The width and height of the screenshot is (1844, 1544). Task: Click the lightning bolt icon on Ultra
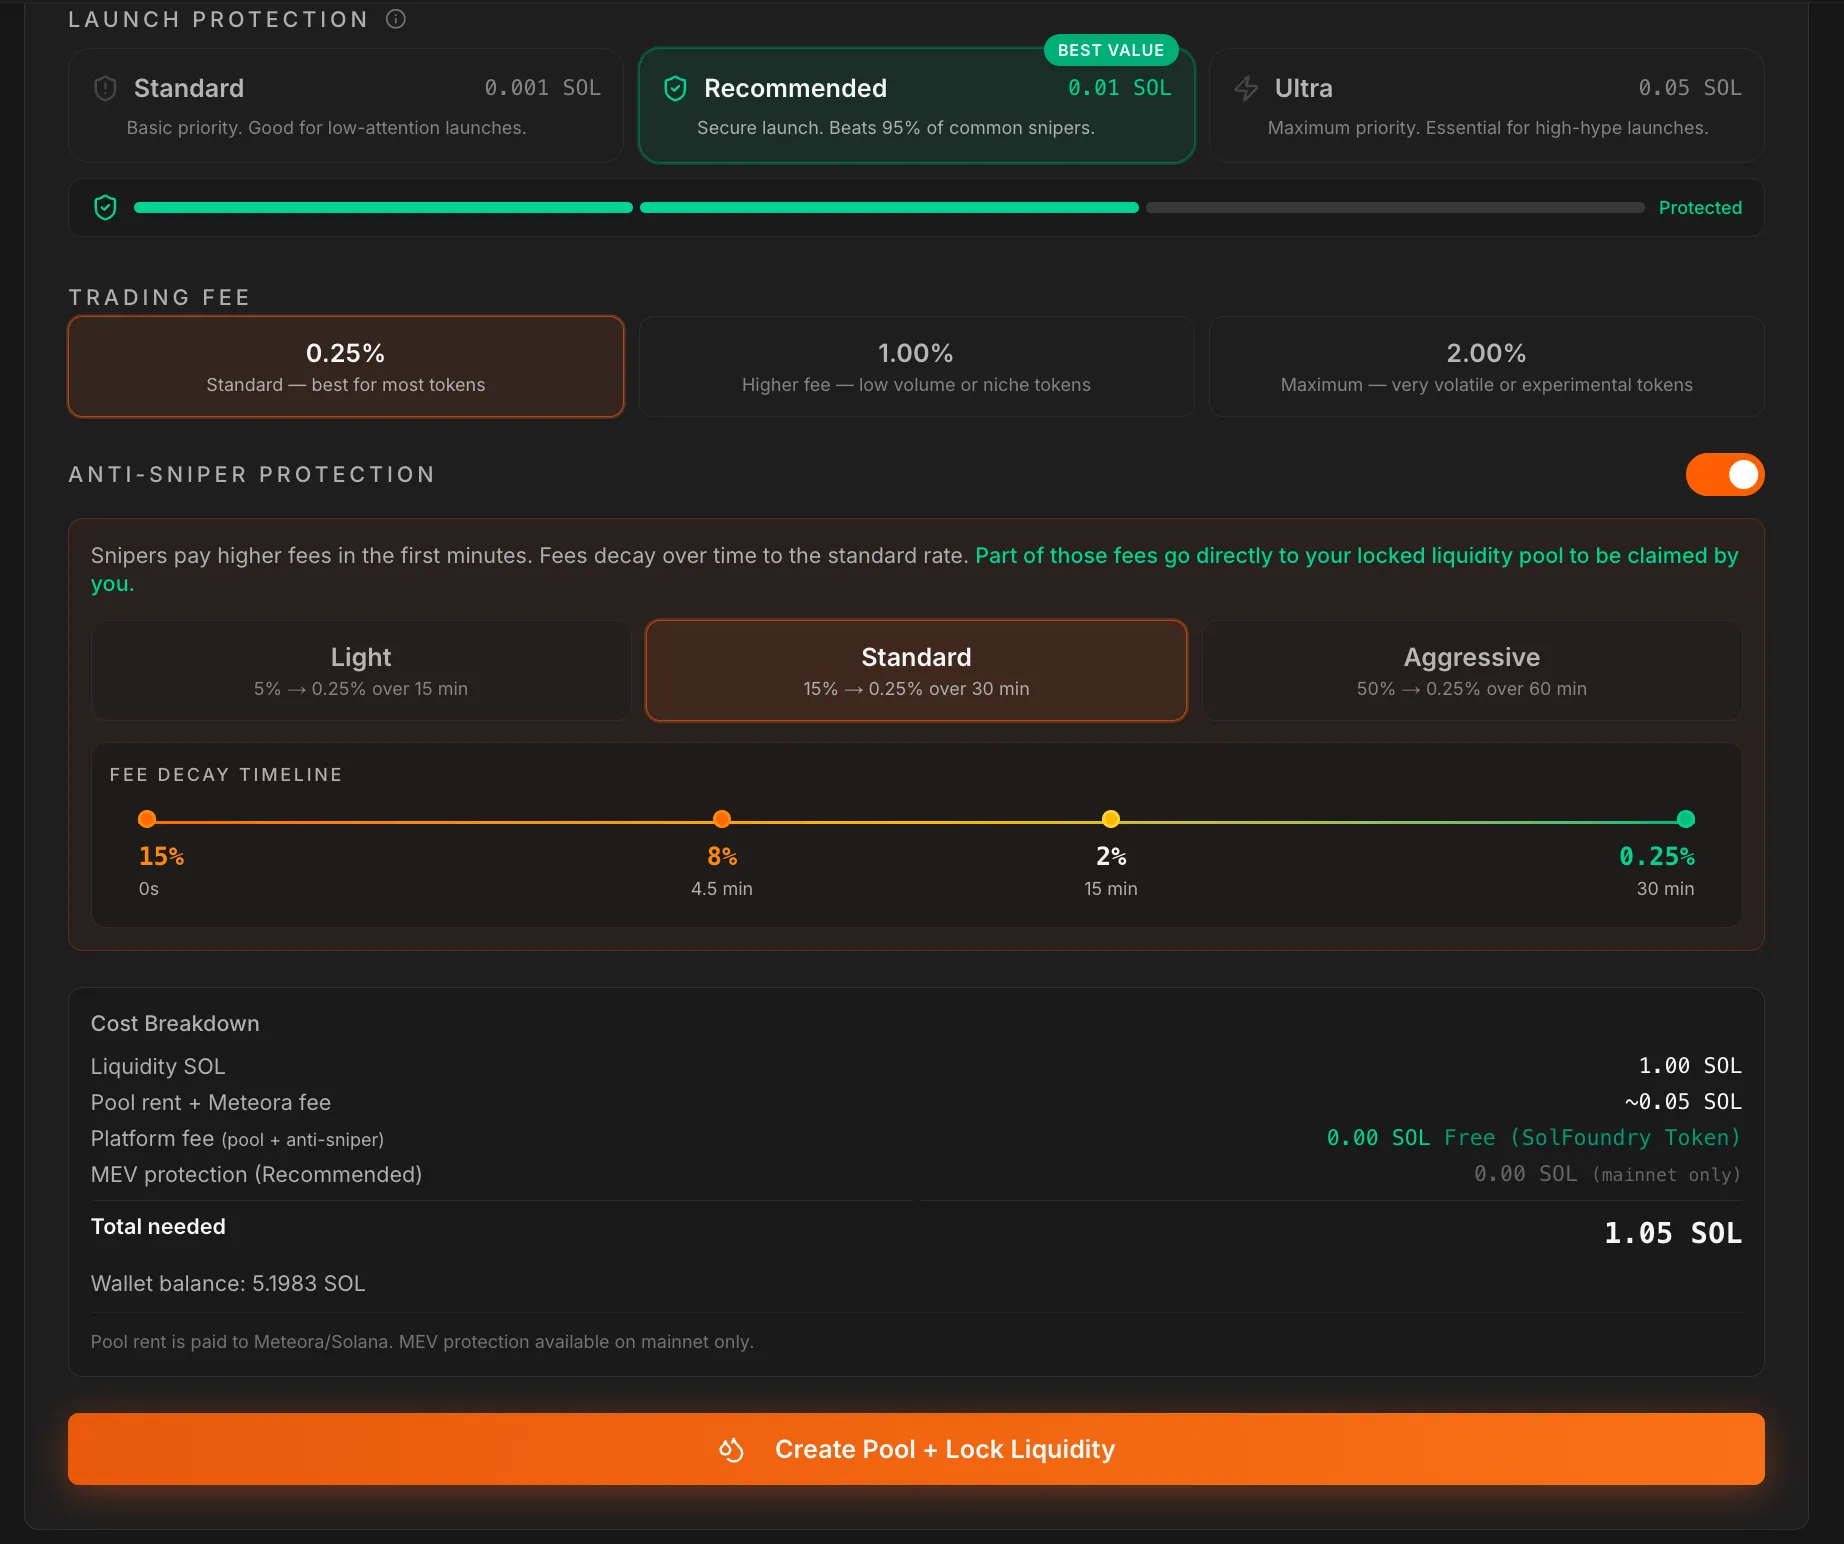tap(1246, 89)
